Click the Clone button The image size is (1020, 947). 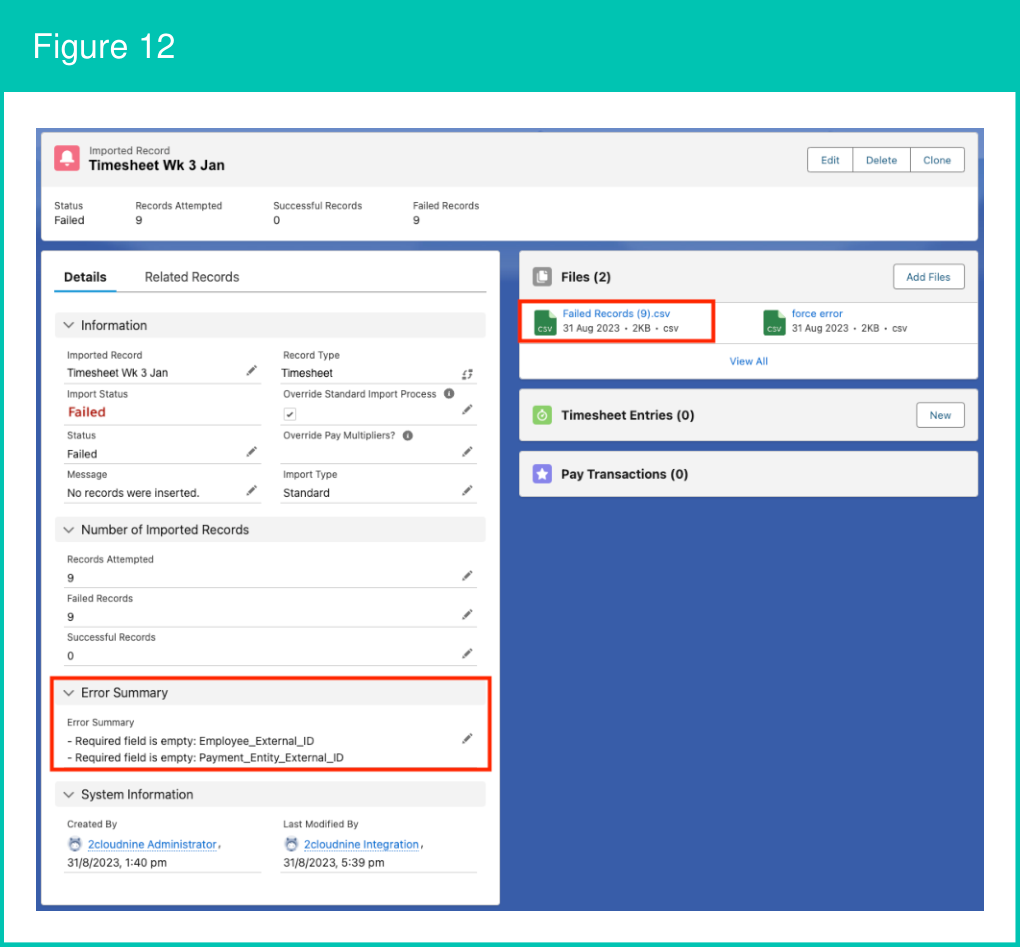[x=937, y=160]
